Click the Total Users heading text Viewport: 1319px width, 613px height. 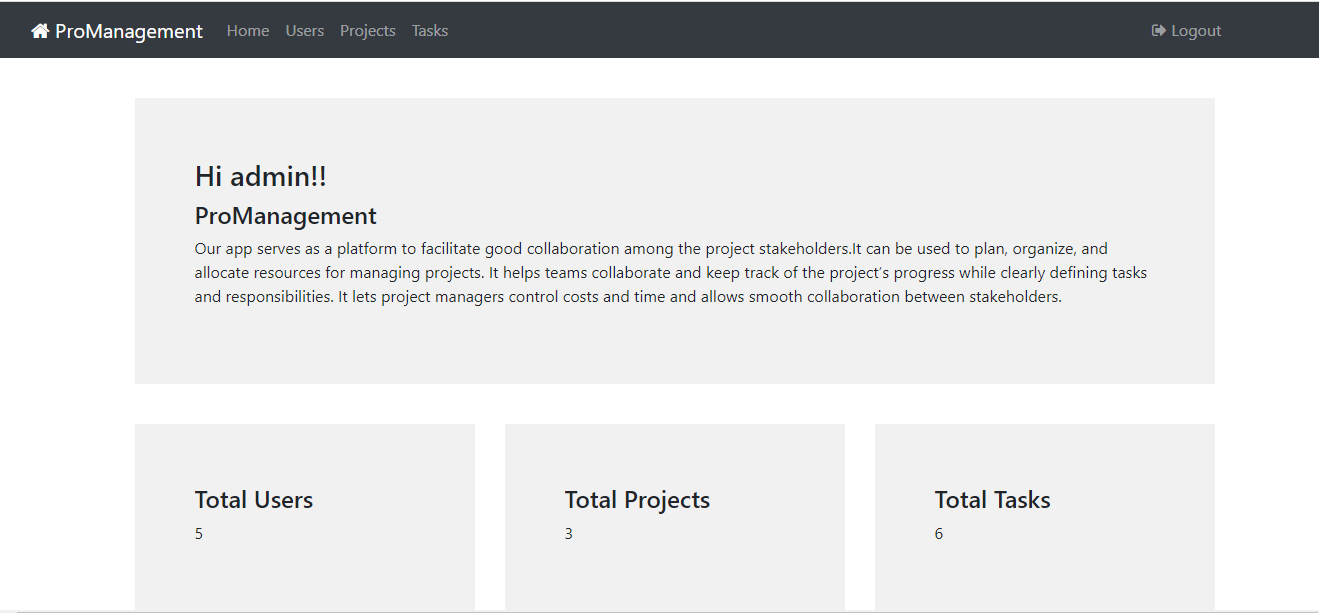(253, 500)
